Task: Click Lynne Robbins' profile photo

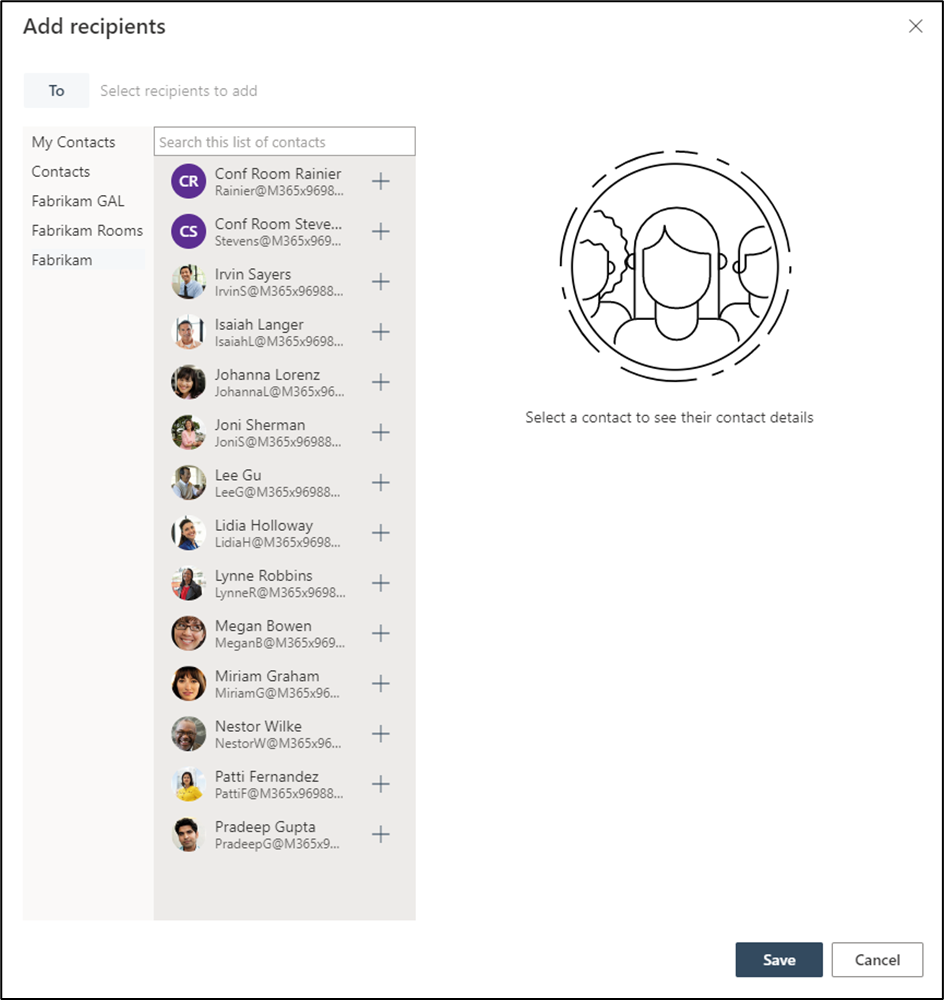Action: [188, 583]
